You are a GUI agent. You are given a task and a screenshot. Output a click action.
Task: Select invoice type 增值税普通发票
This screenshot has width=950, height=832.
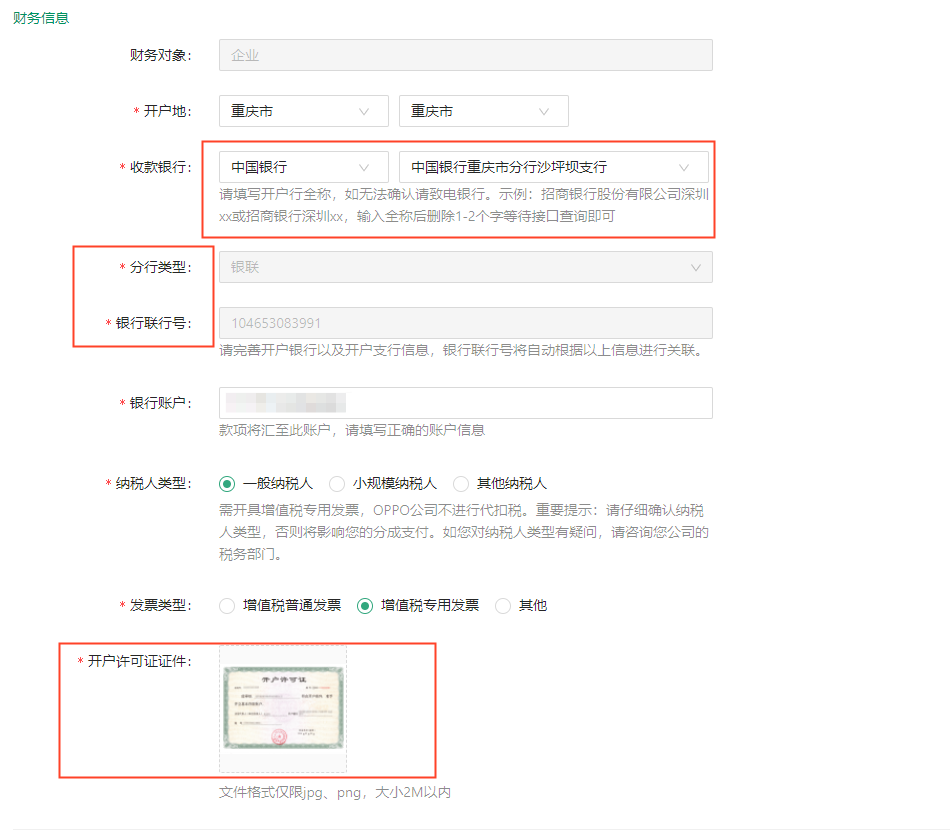point(226,605)
